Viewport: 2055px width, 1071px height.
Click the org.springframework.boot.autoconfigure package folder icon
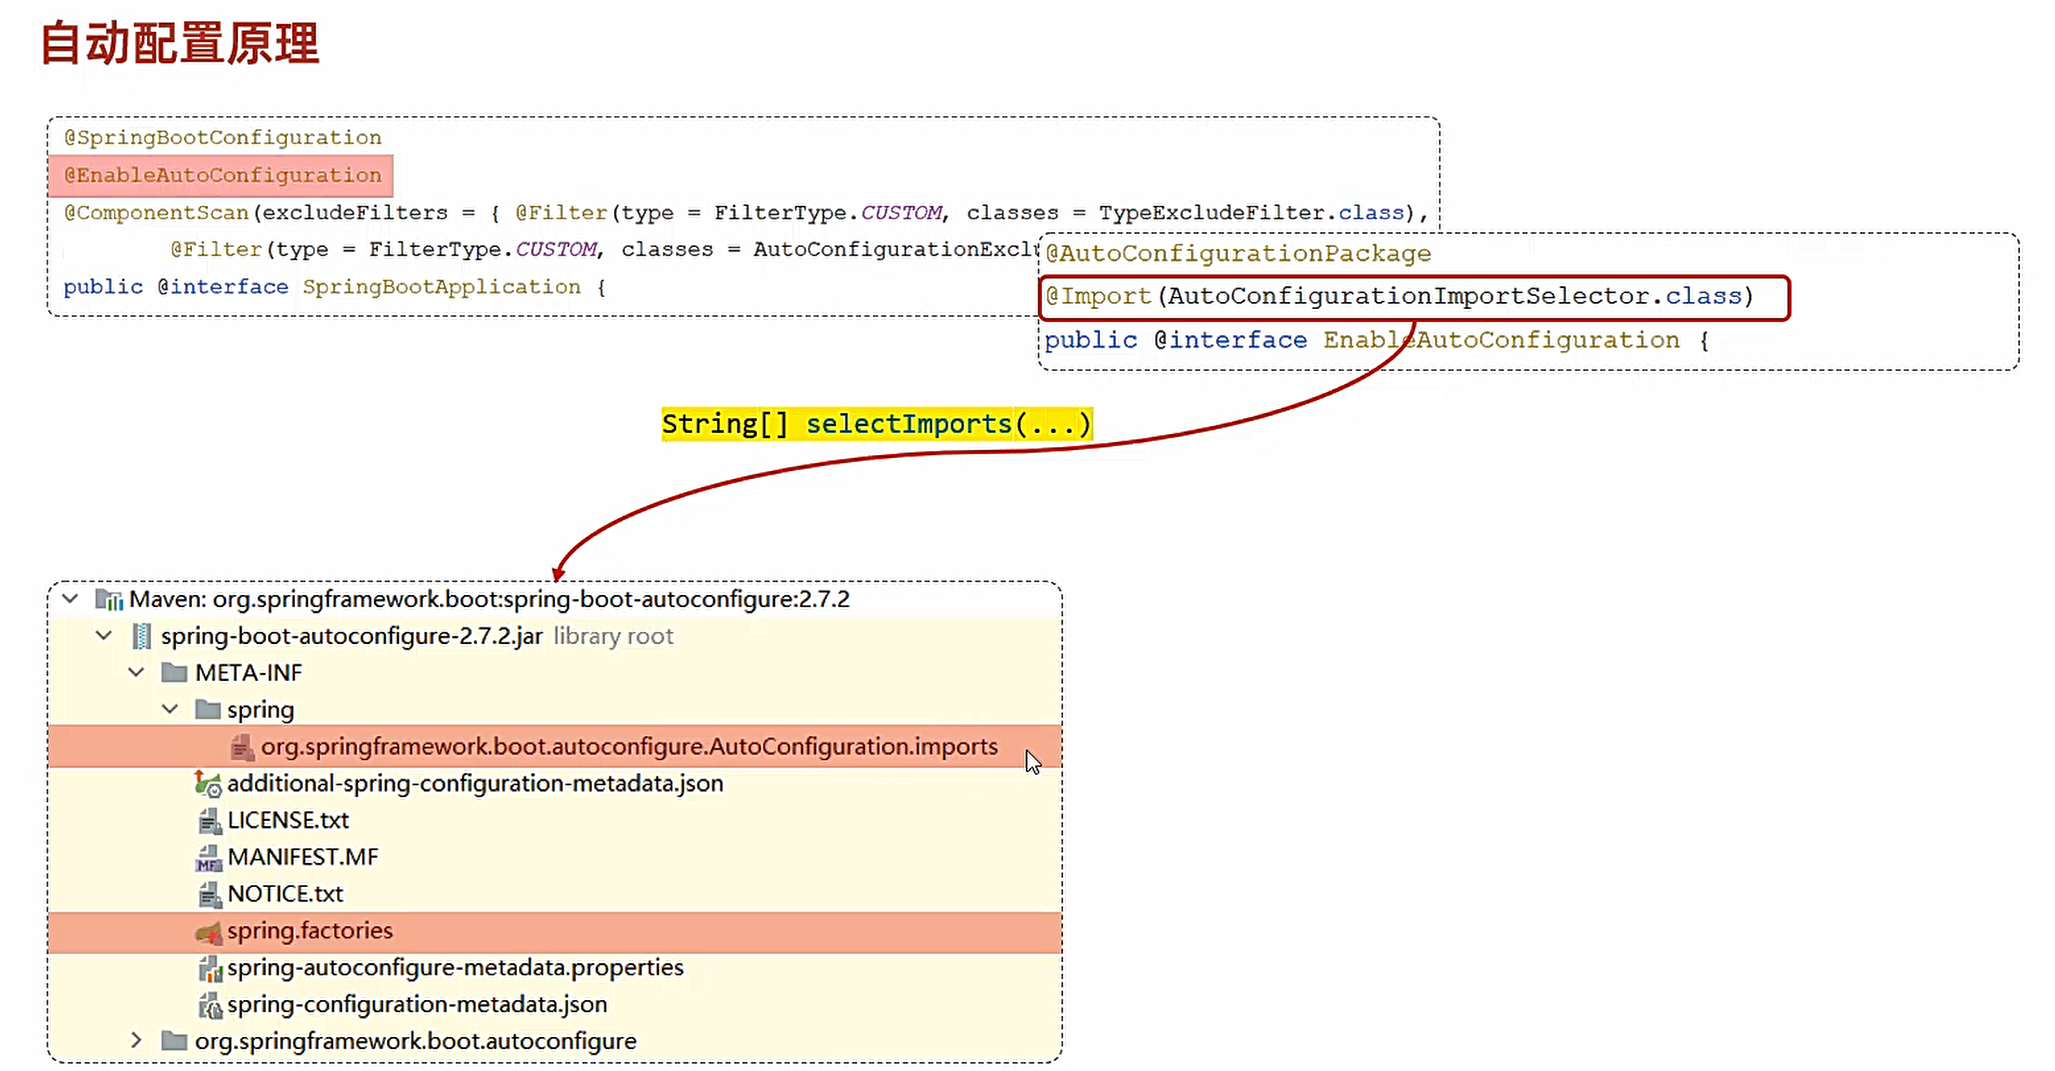click(174, 1041)
